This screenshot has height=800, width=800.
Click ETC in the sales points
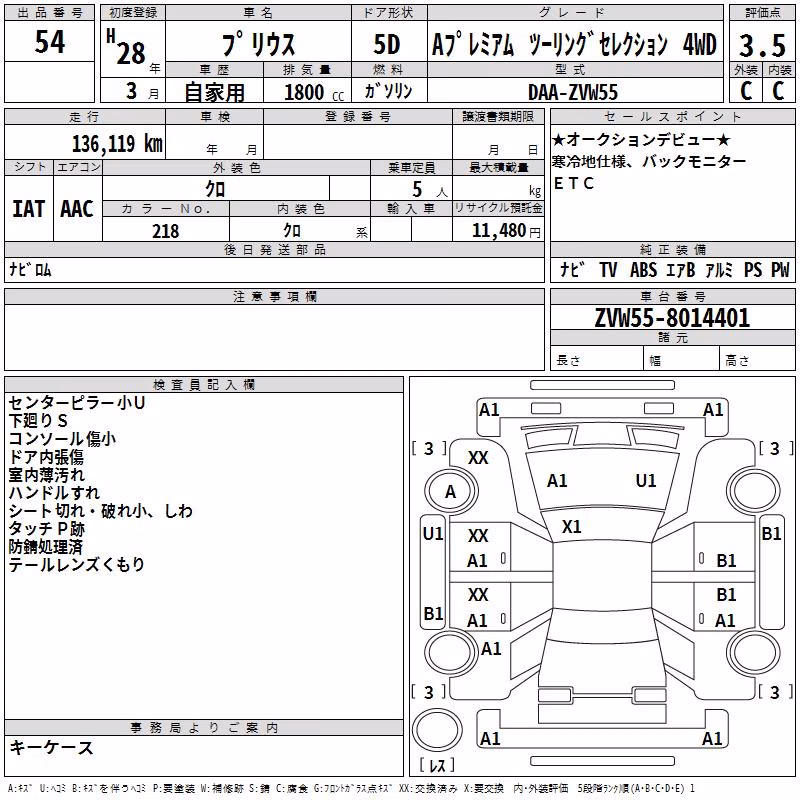coord(574,183)
